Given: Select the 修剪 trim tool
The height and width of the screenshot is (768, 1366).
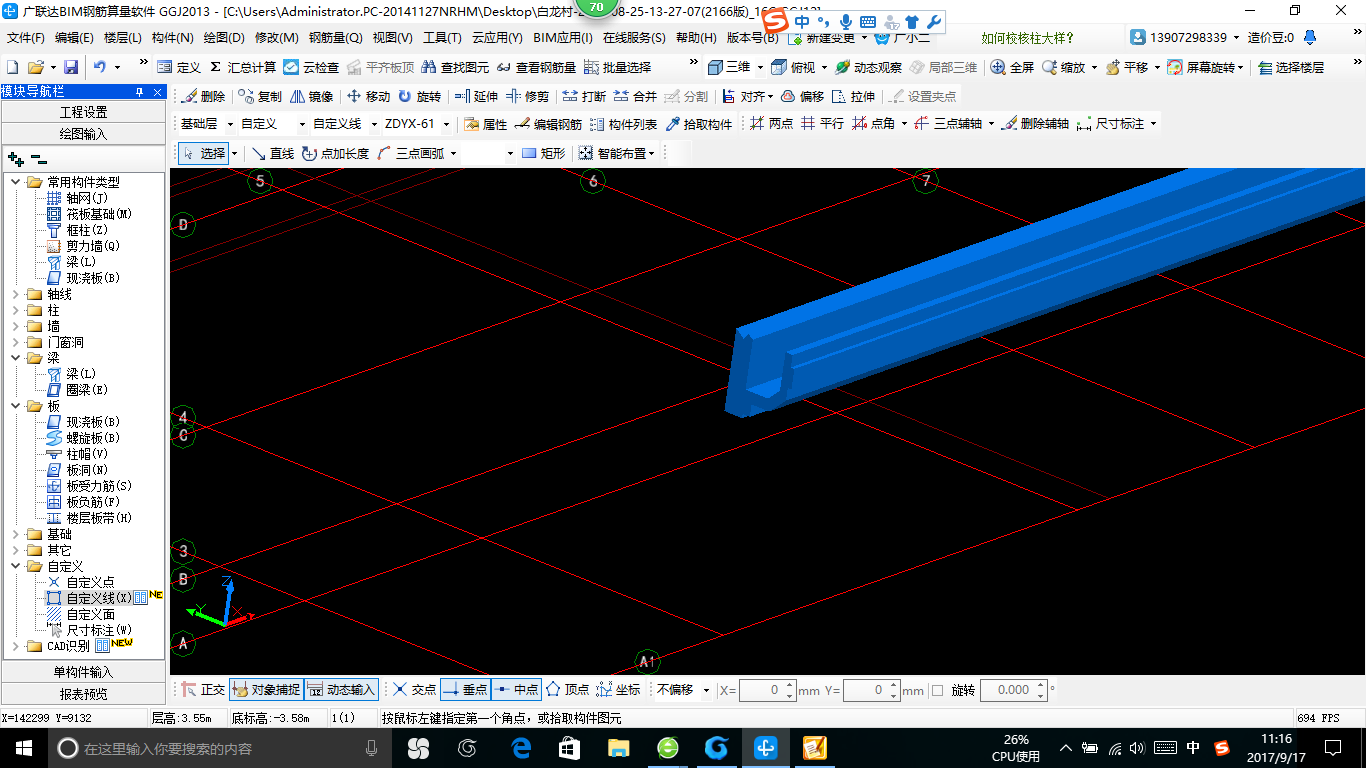Looking at the screenshot, I should 527,96.
